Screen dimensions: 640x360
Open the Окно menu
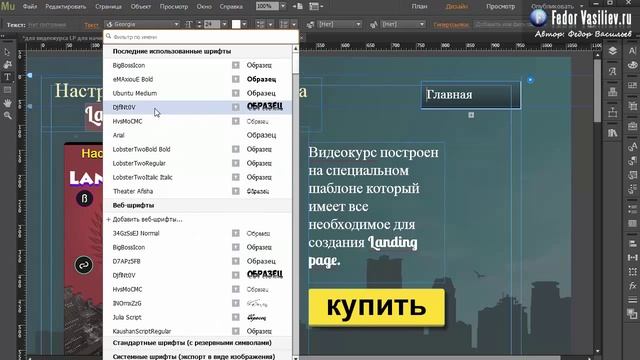tap(204, 7)
